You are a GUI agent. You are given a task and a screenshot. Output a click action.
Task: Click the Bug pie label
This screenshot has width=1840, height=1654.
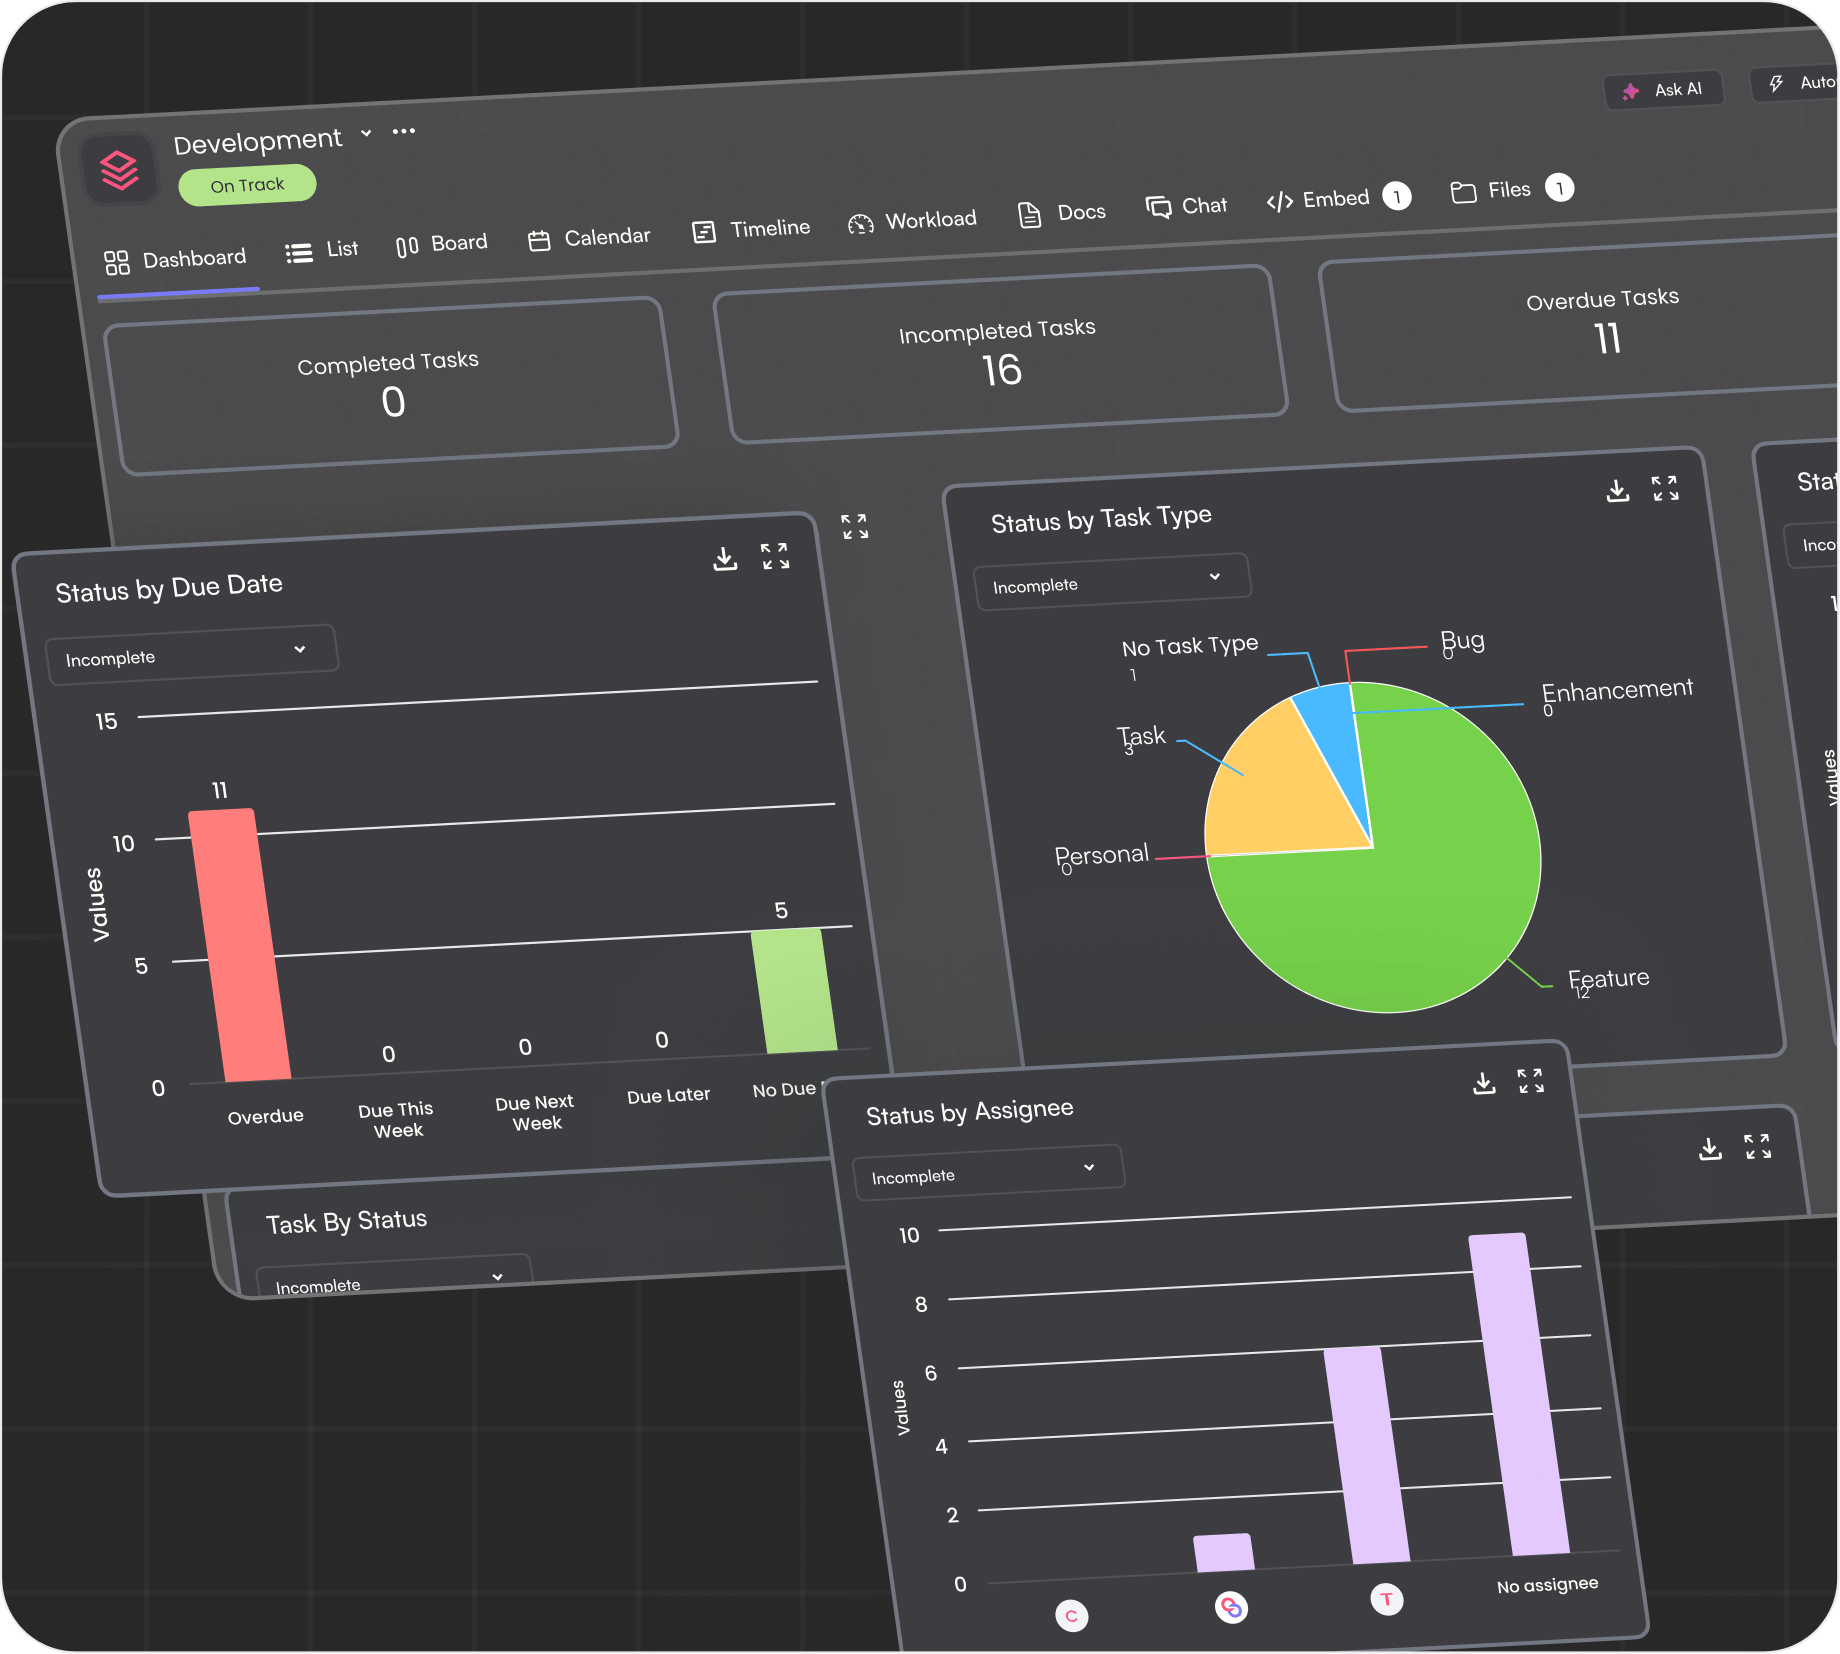point(1463,641)
